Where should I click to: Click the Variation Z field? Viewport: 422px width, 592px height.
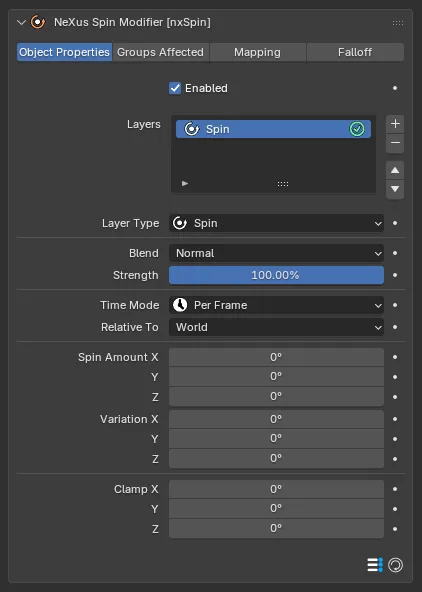pos(276,459)
